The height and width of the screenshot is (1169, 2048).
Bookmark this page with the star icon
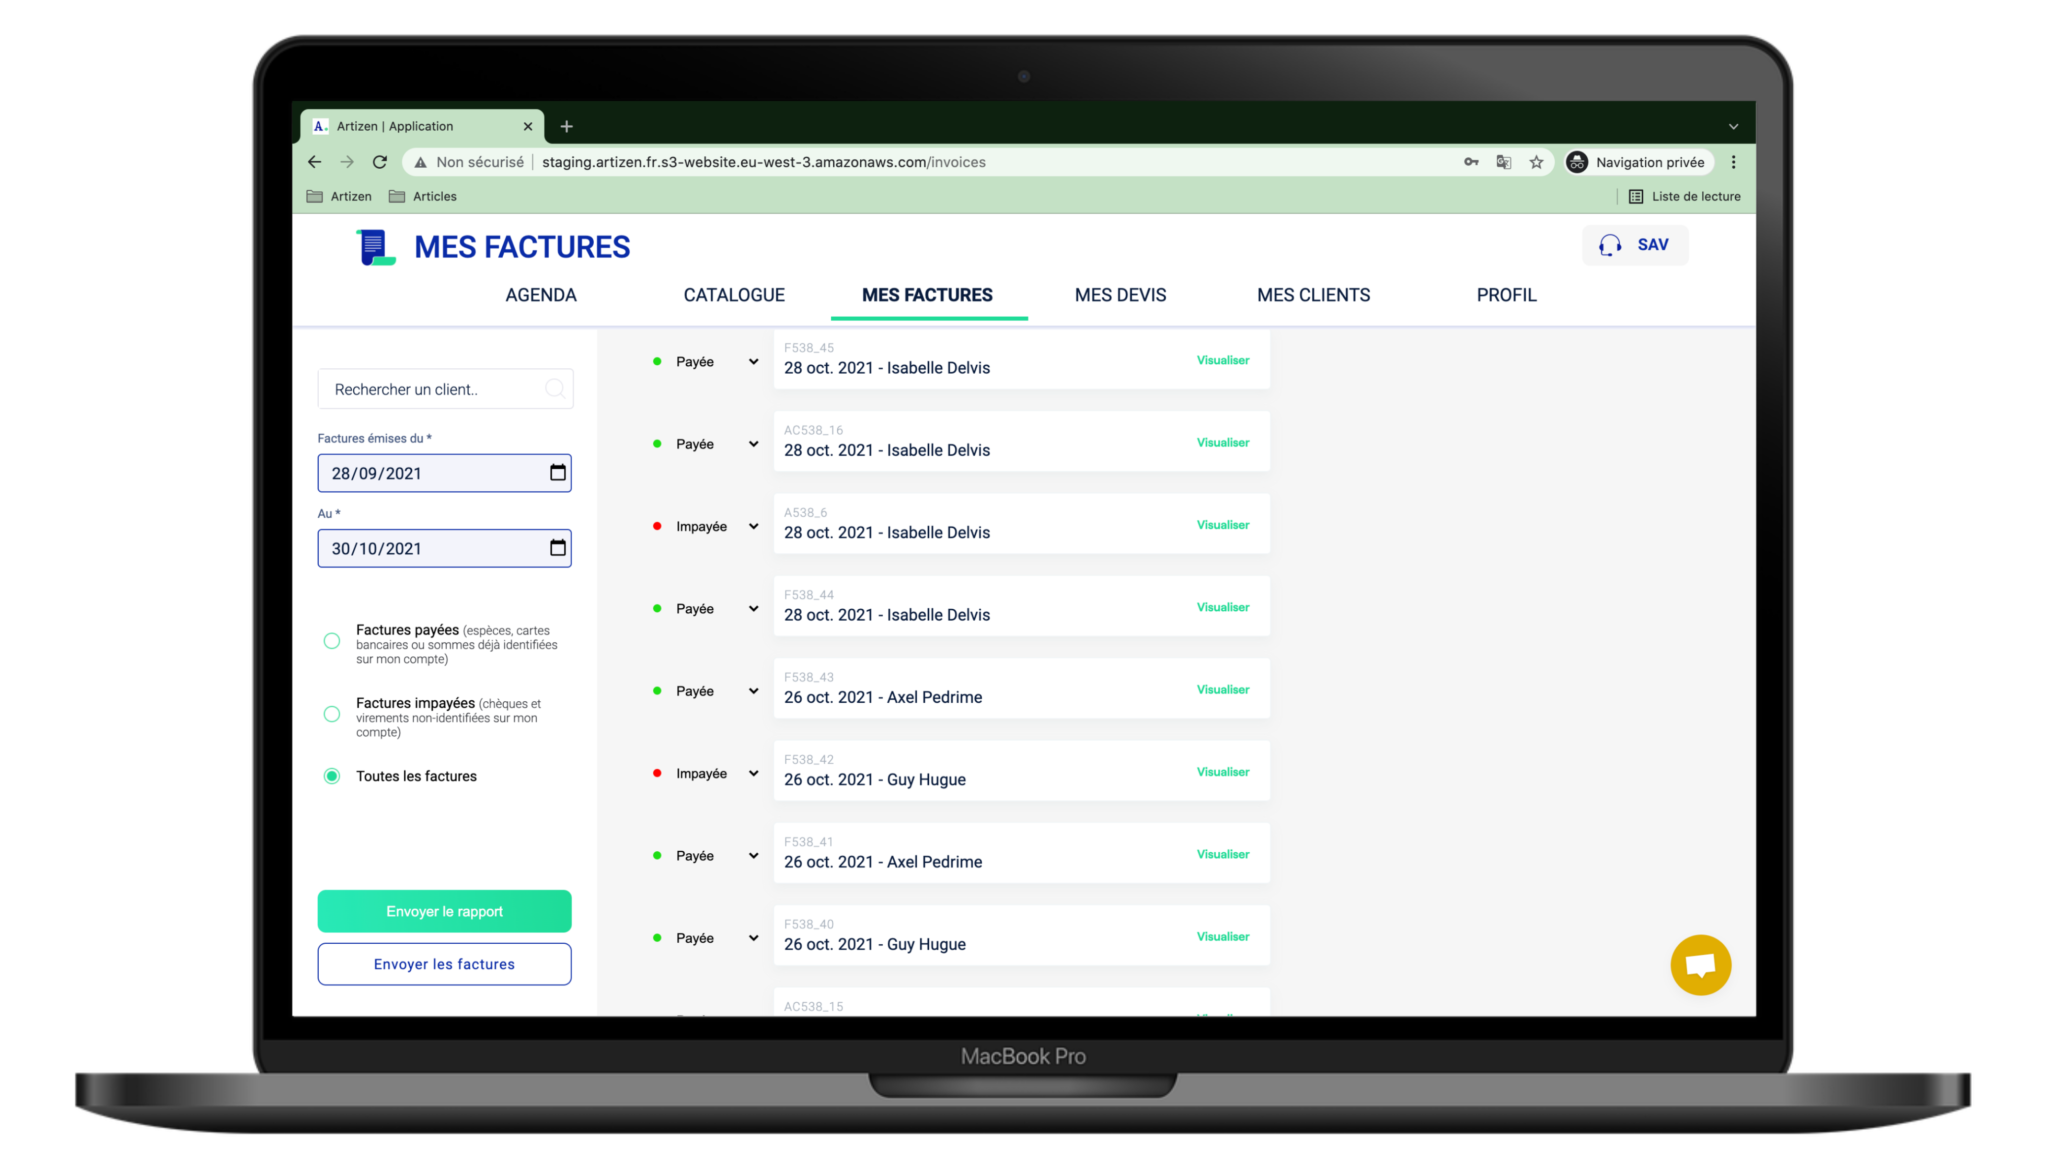(x=1536, y=162)
